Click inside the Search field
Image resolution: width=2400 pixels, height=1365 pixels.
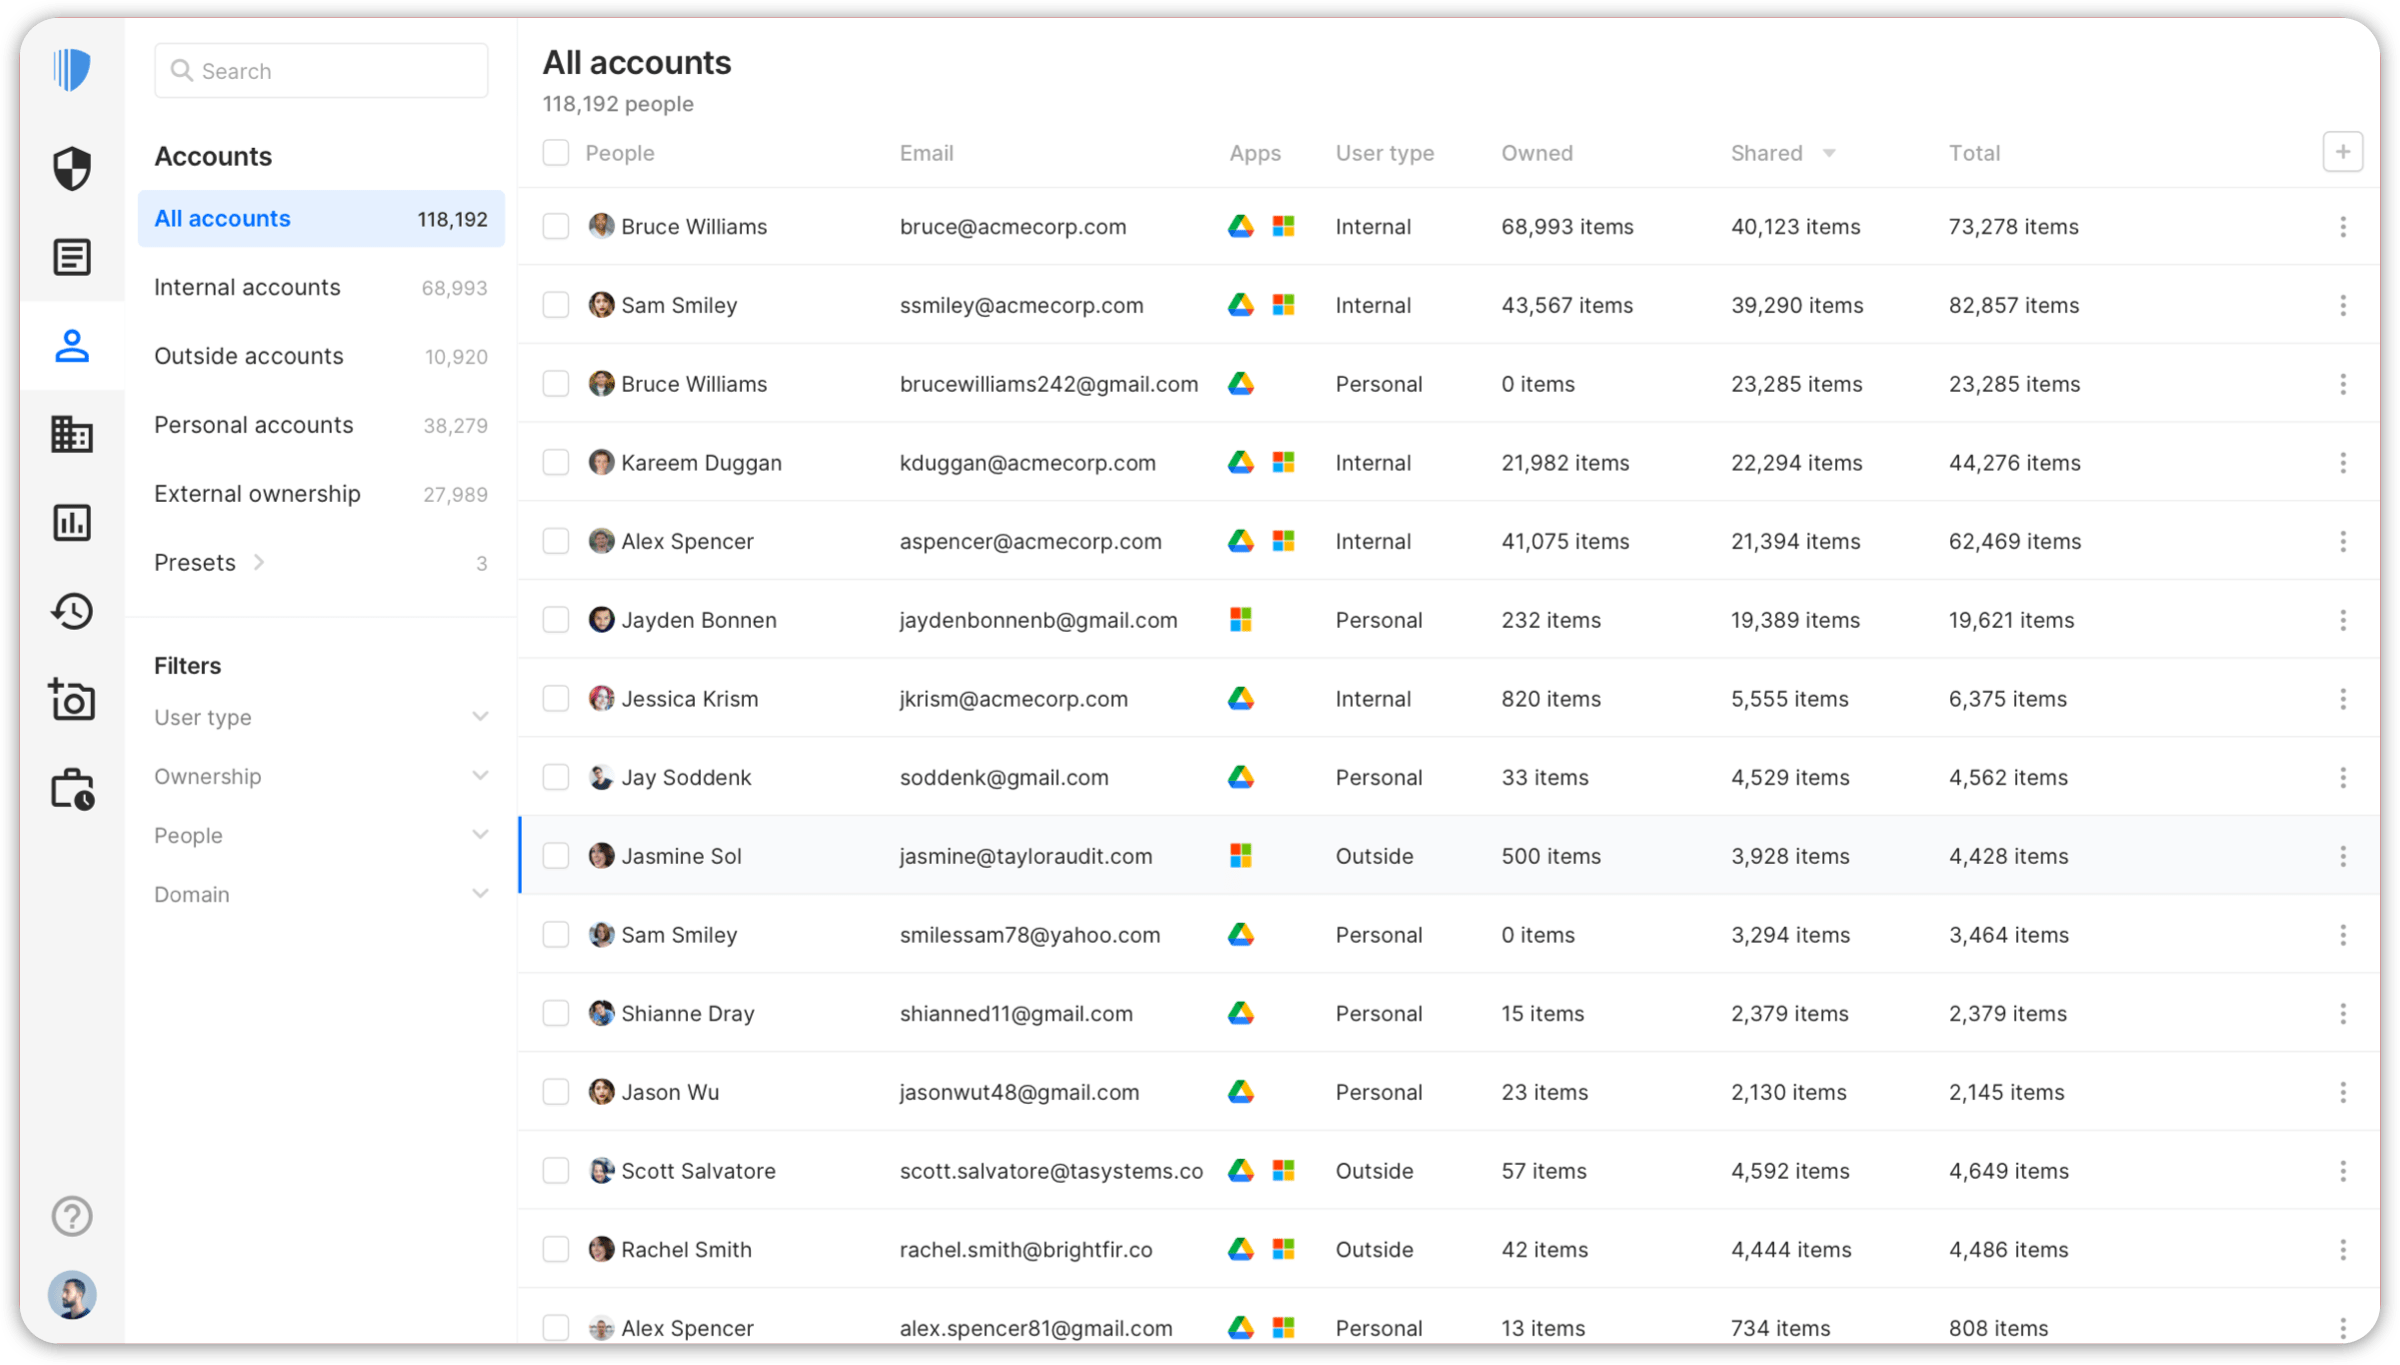click(x=320, y=70)
